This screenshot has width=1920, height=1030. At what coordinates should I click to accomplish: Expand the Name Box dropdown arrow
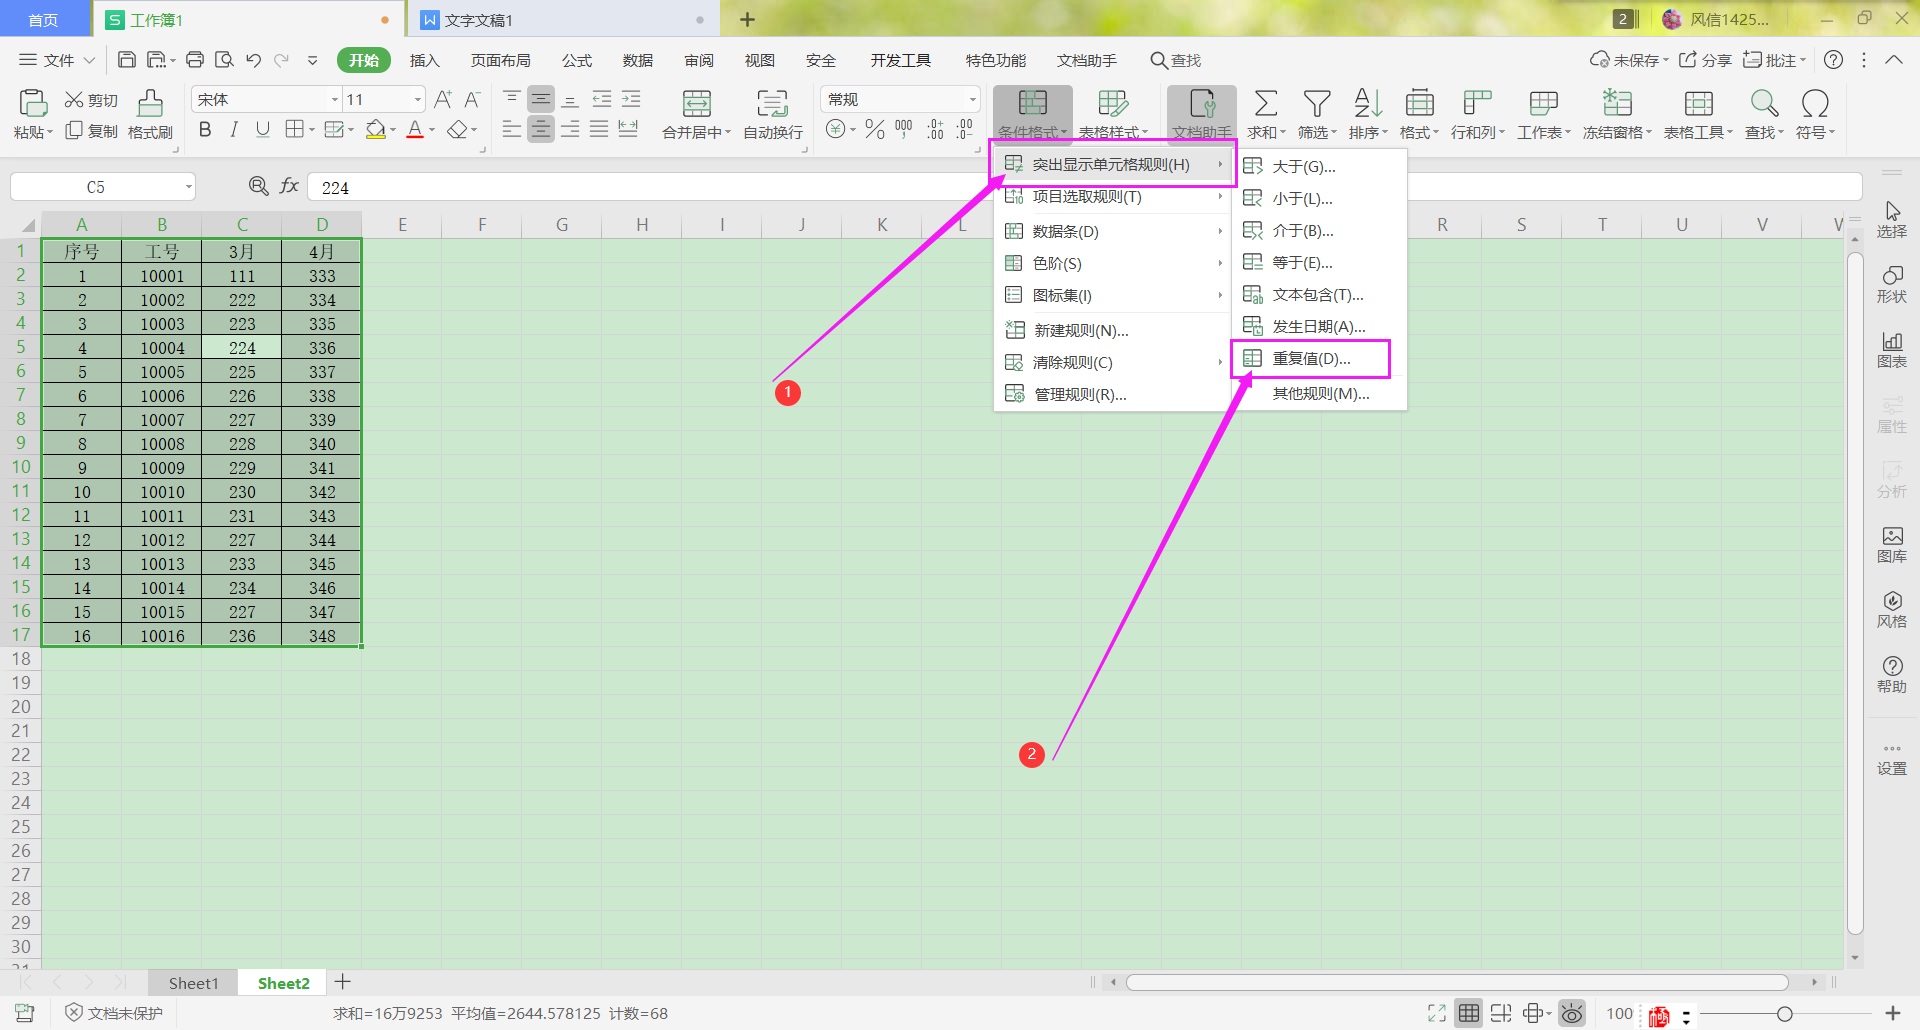(x=188, y=187)
